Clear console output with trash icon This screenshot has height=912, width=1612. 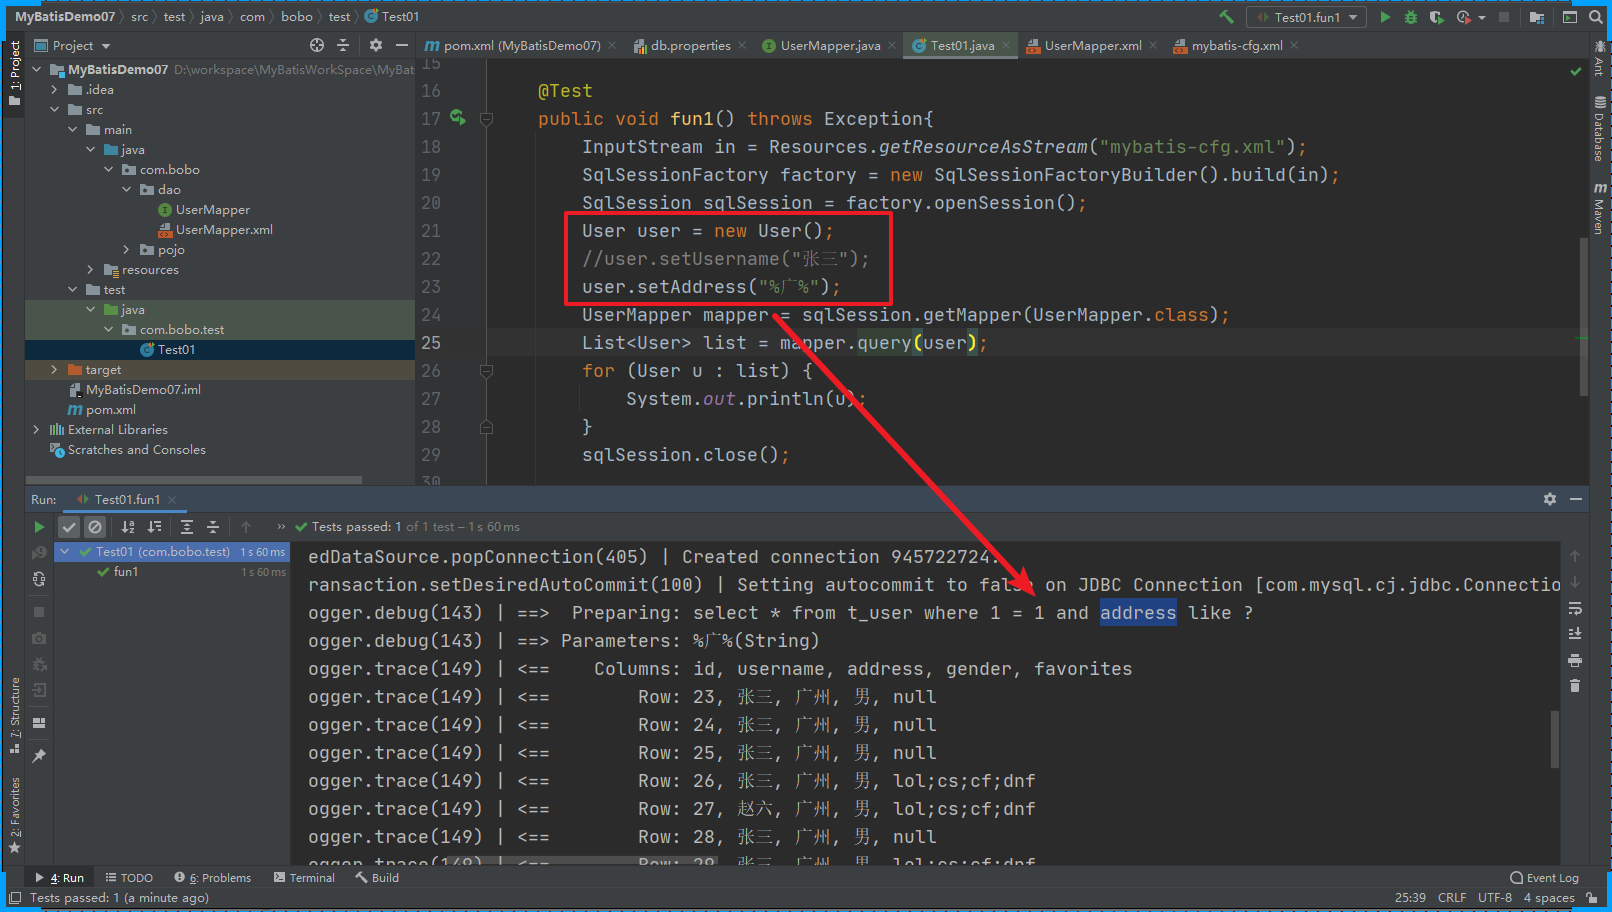[x=1575, y=686]
